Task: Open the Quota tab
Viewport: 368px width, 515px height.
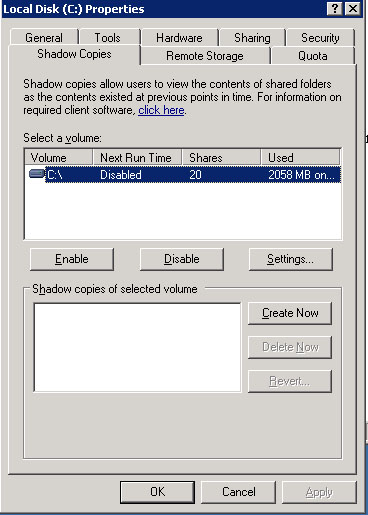Action: (313, 56)
